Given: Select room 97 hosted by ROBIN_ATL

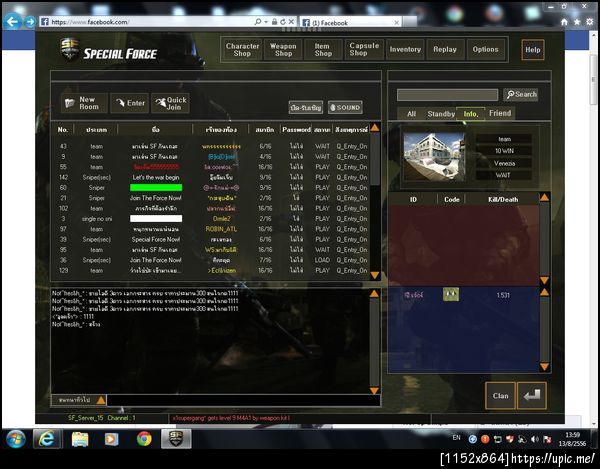Looking at the screenshot, I should click(212, 229).
